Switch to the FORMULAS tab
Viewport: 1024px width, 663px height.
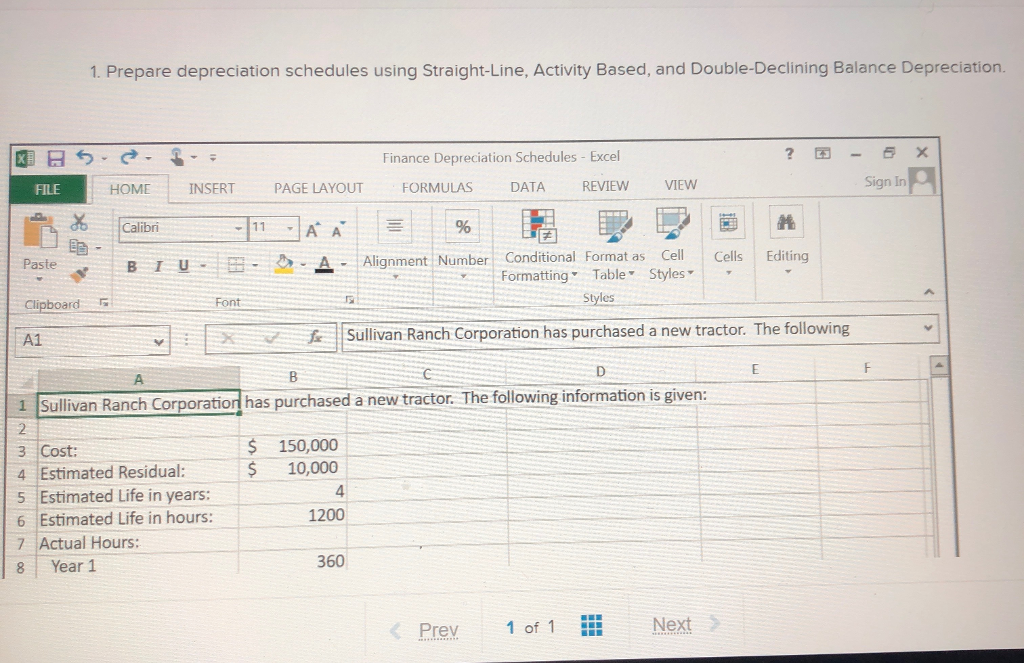point(437,187)
